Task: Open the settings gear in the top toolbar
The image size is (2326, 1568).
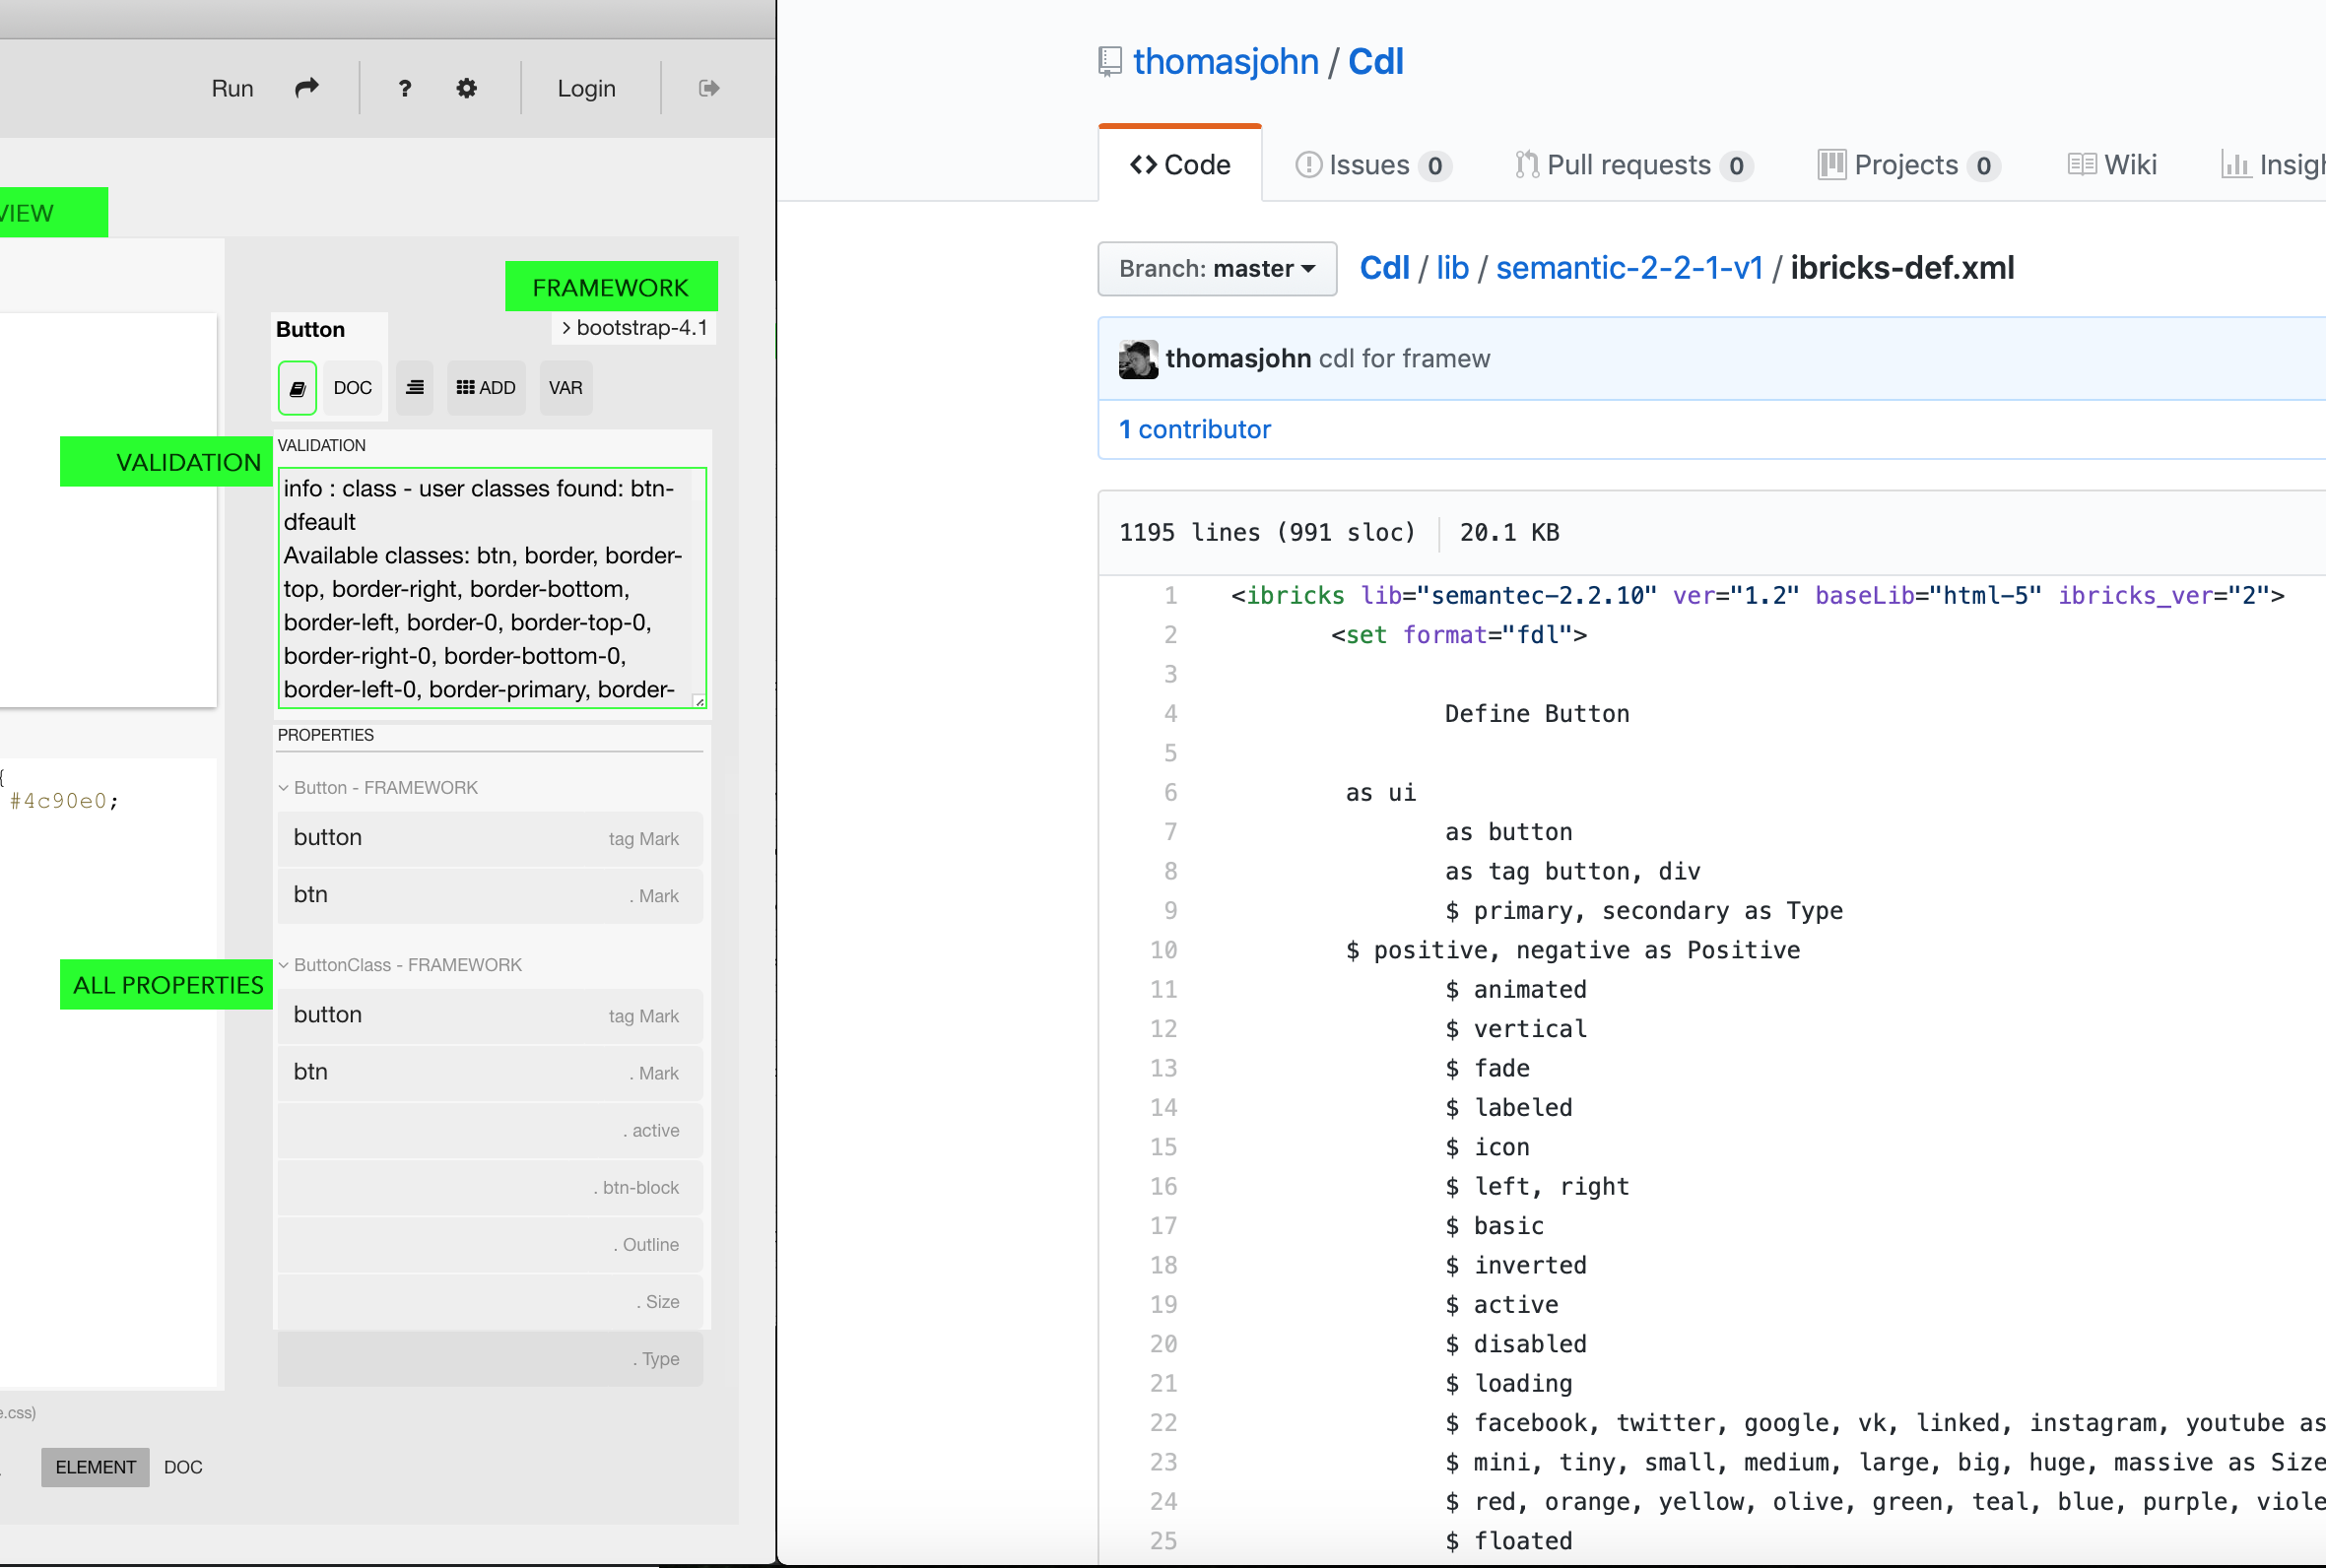Action: click(466, 88)
